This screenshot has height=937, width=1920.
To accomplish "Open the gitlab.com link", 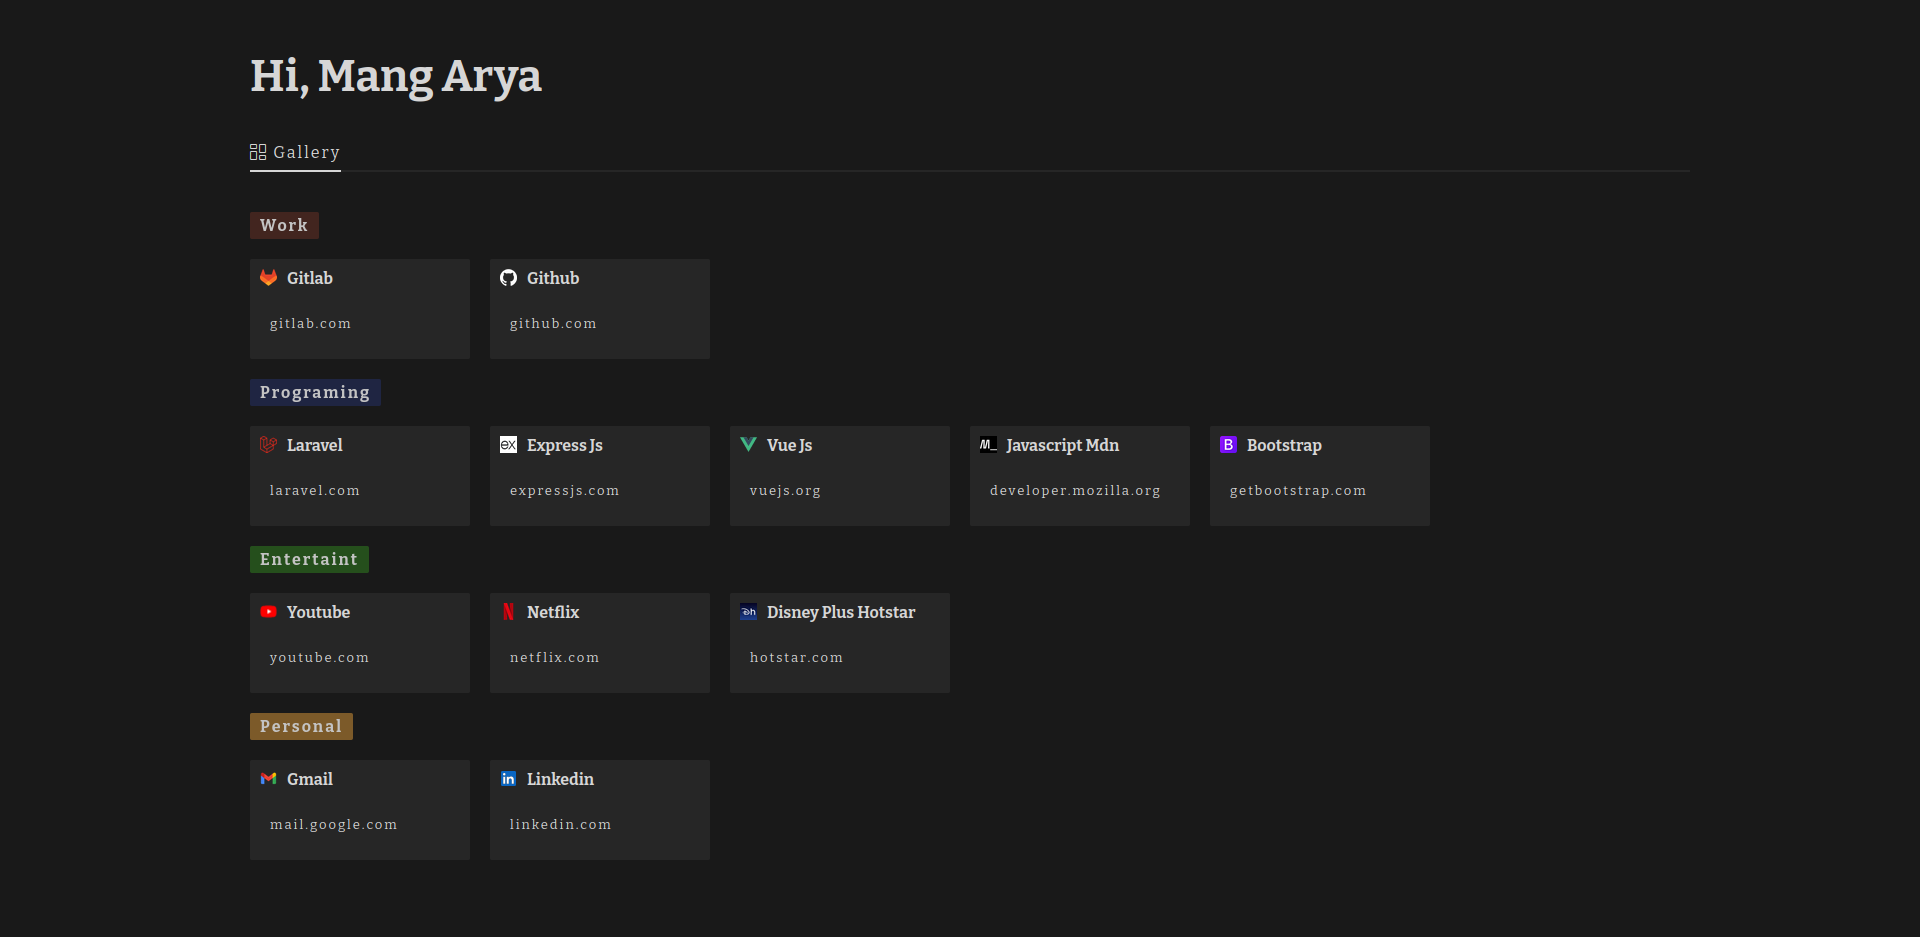I will [310, 324].
